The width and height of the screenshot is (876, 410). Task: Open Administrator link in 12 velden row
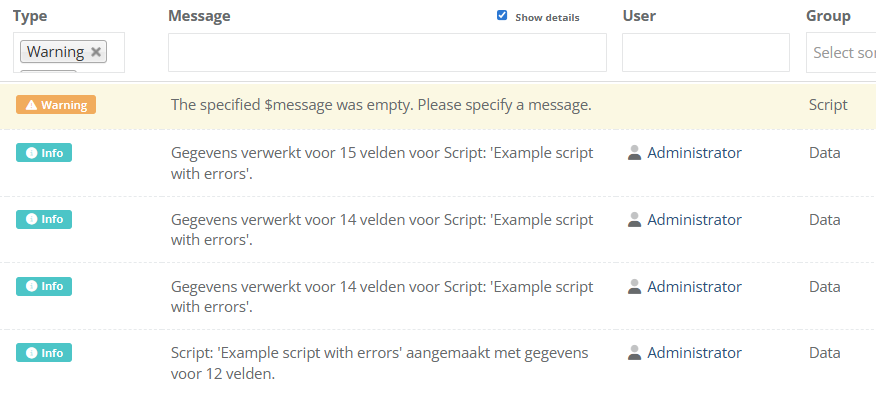(694, 353)
